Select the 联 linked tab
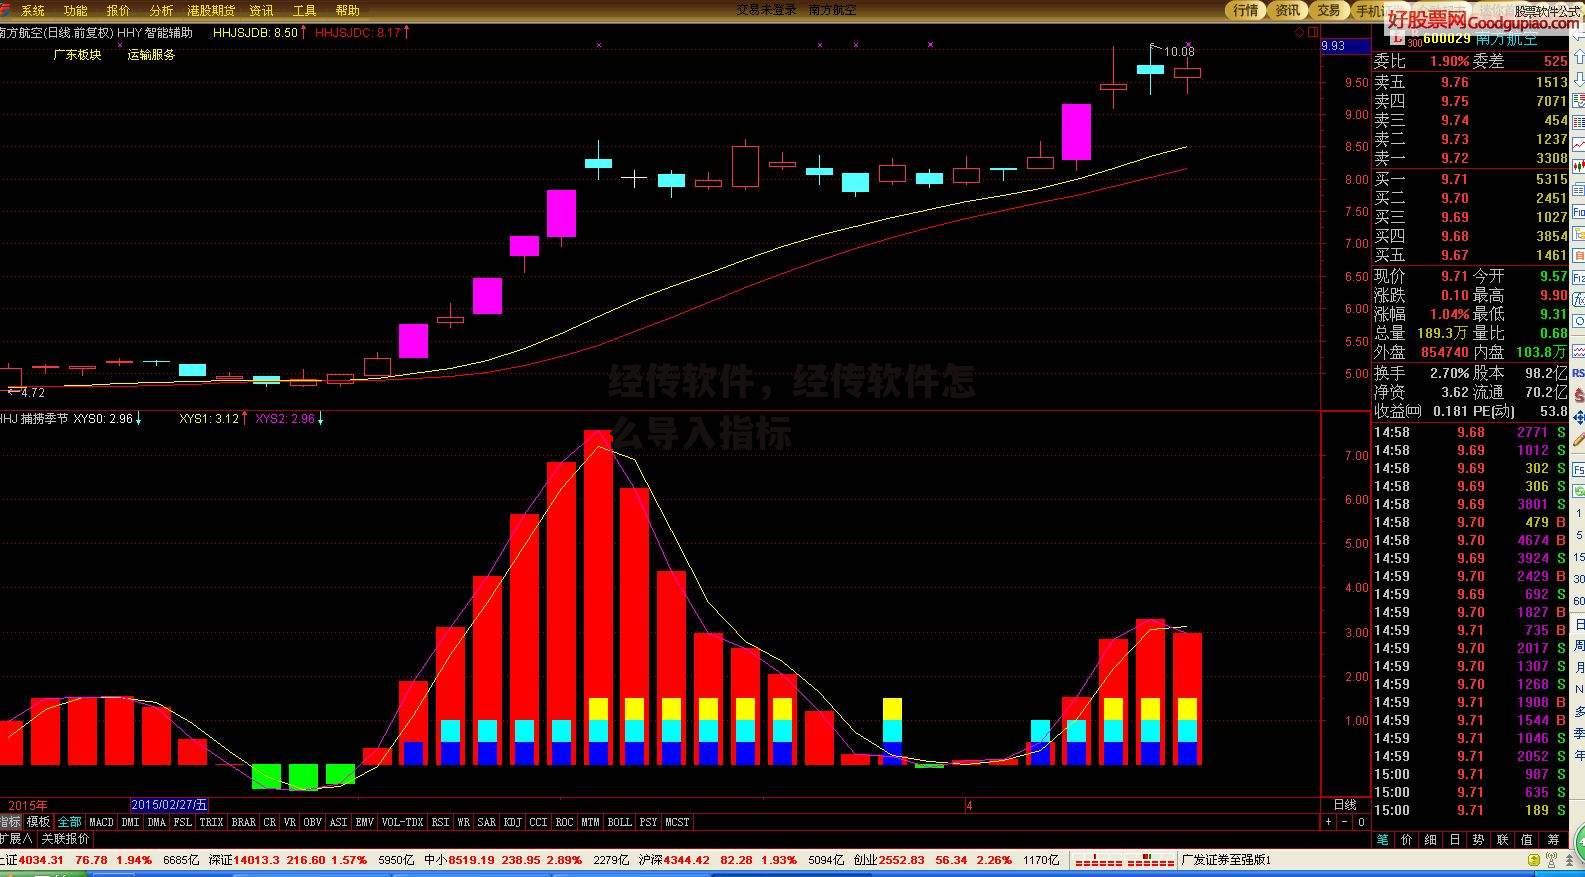 [x=1502, y=840]
